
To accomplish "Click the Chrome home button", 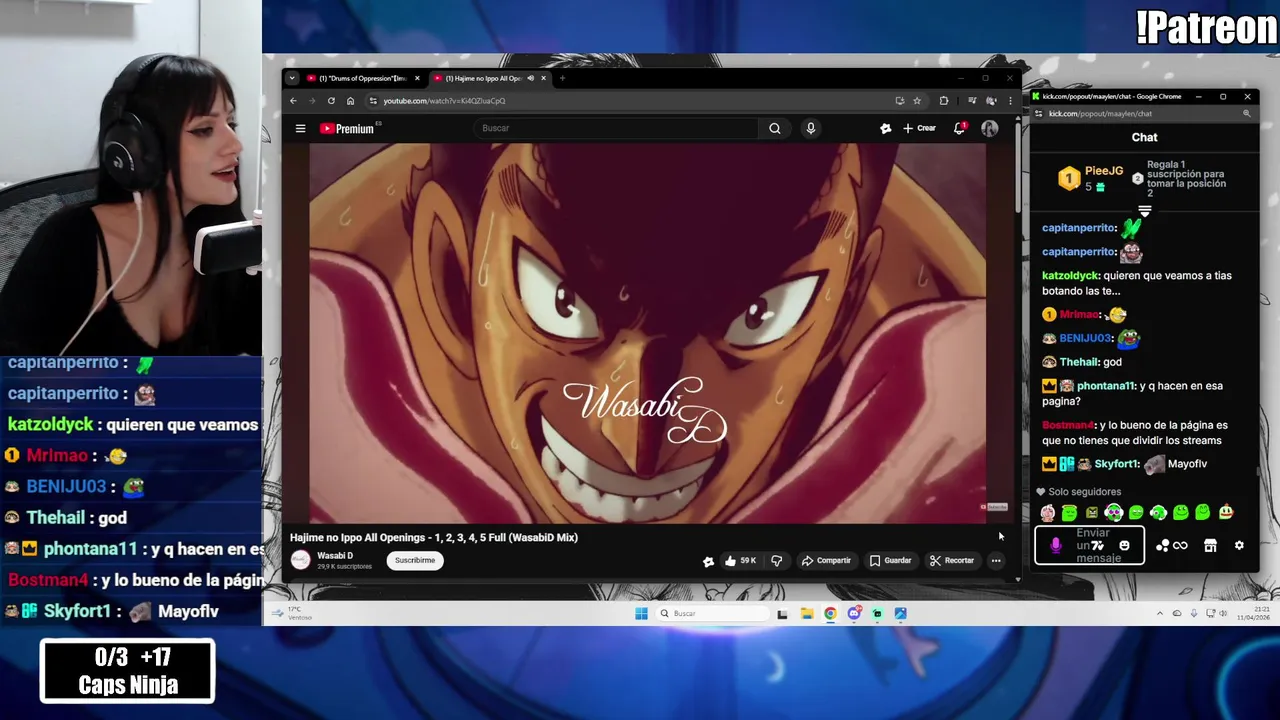I will coord(350,100).
